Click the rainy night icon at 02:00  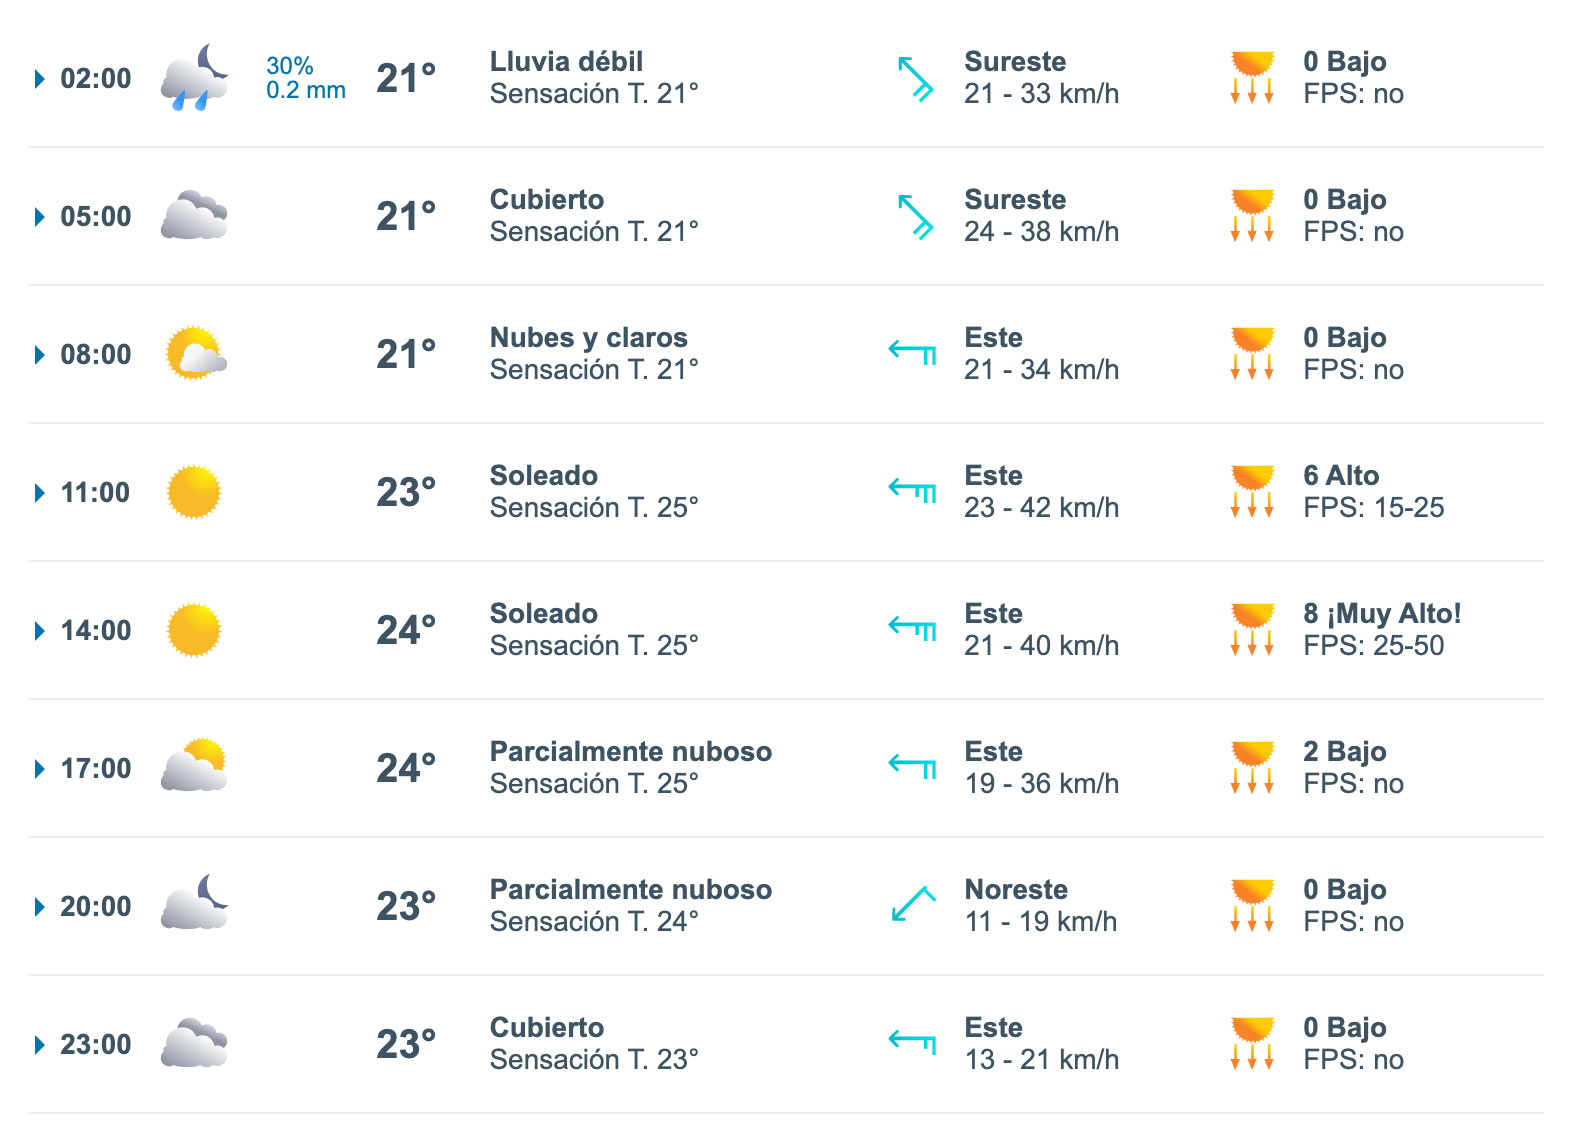click(x=195, y=77)
